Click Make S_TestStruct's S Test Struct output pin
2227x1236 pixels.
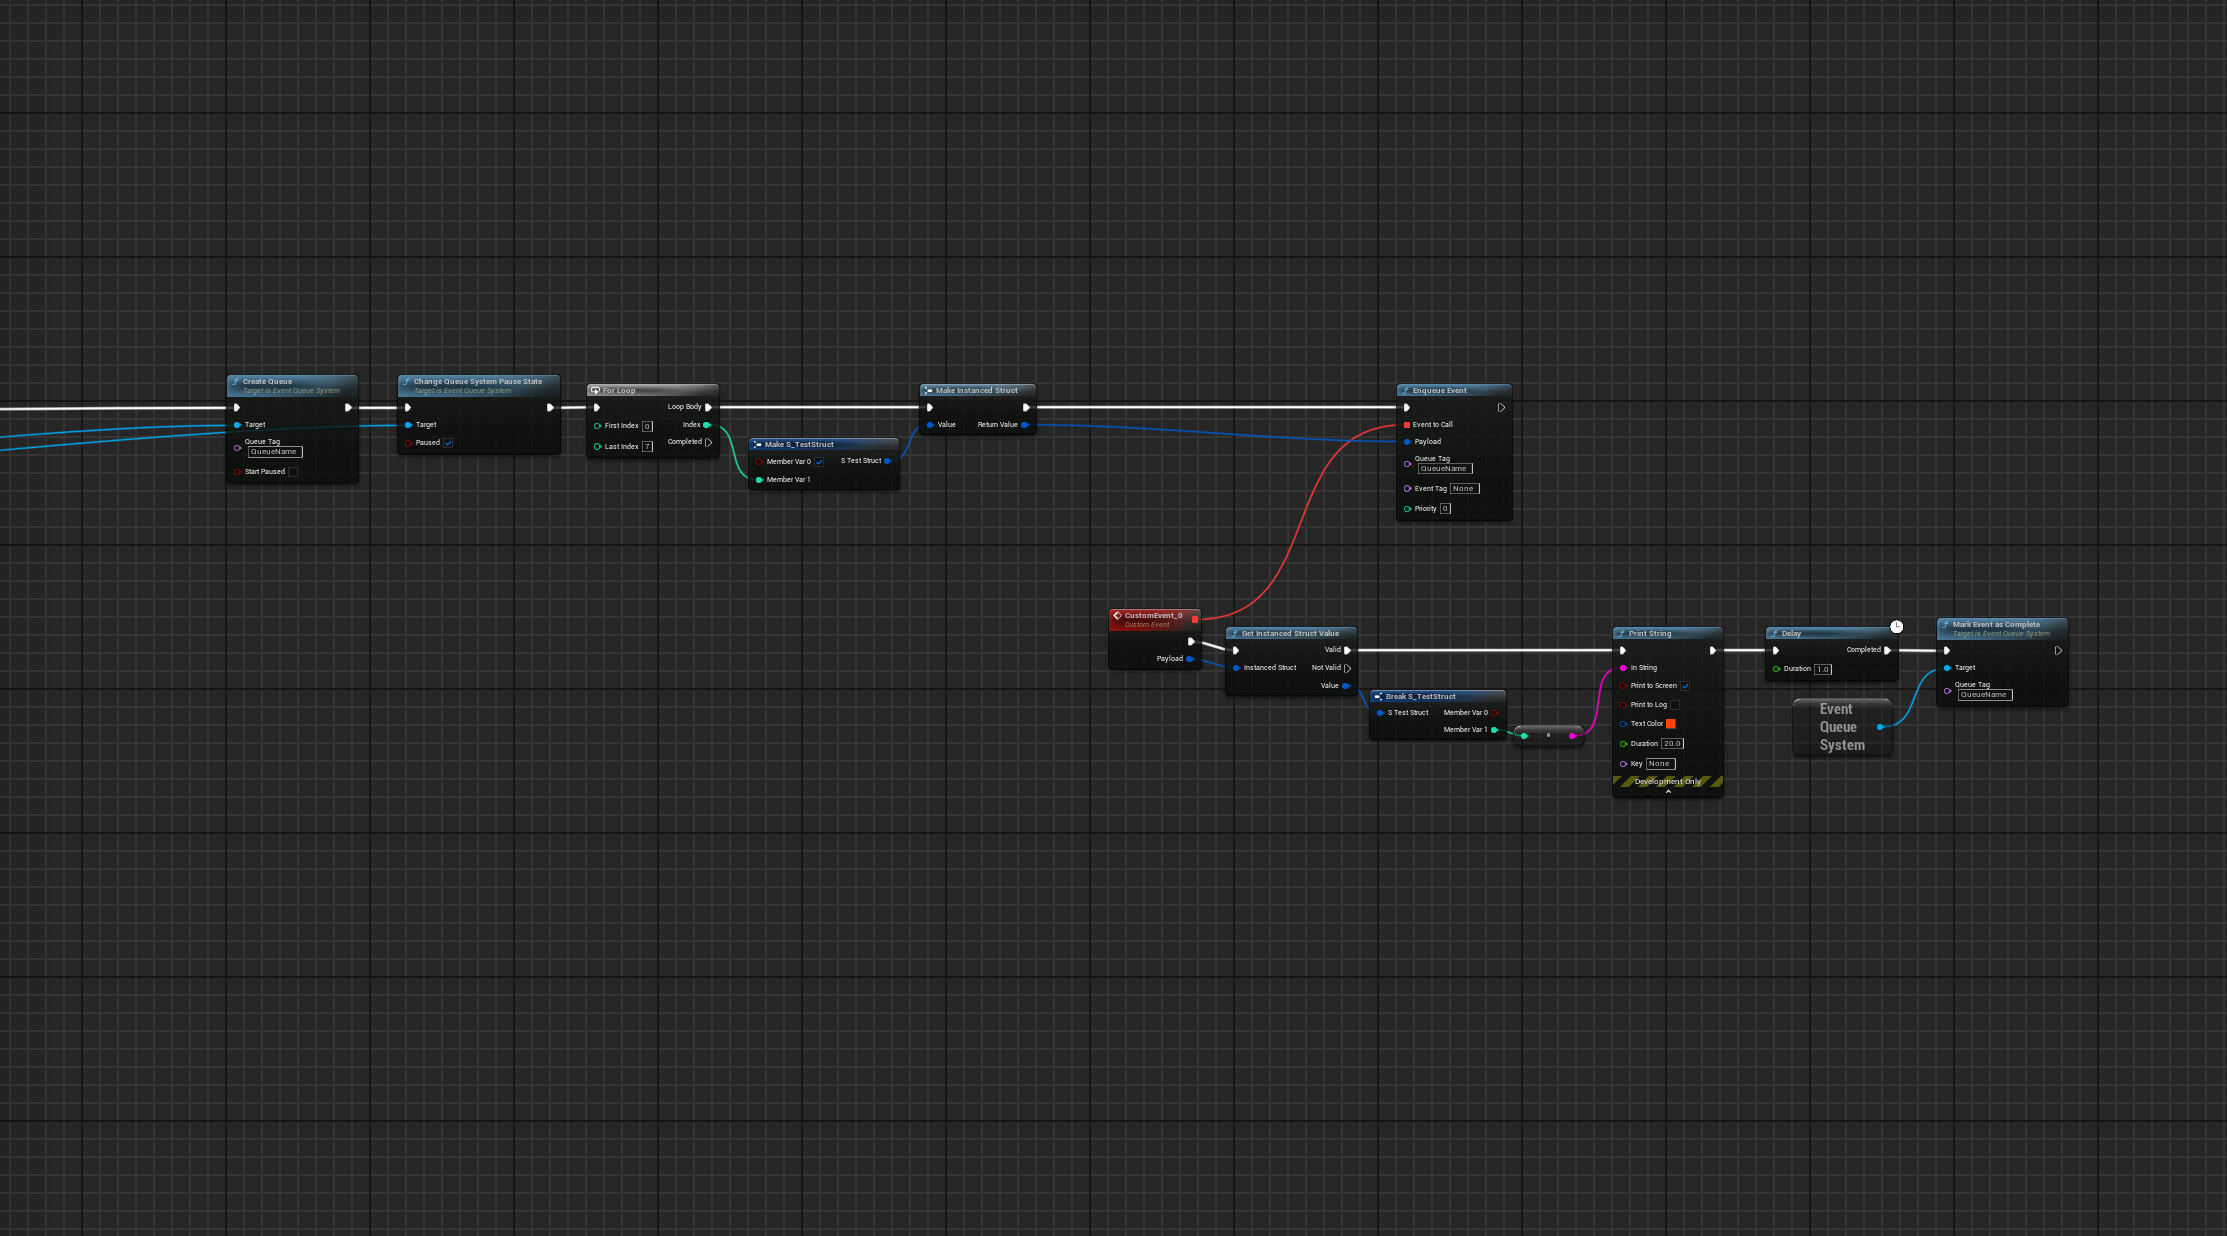point(888,461)
